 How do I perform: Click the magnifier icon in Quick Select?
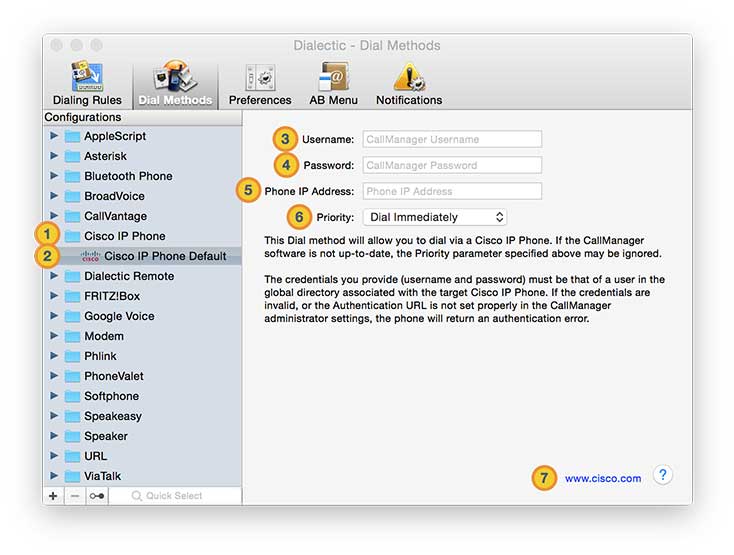pyautogui.click(x=136, y=496)
